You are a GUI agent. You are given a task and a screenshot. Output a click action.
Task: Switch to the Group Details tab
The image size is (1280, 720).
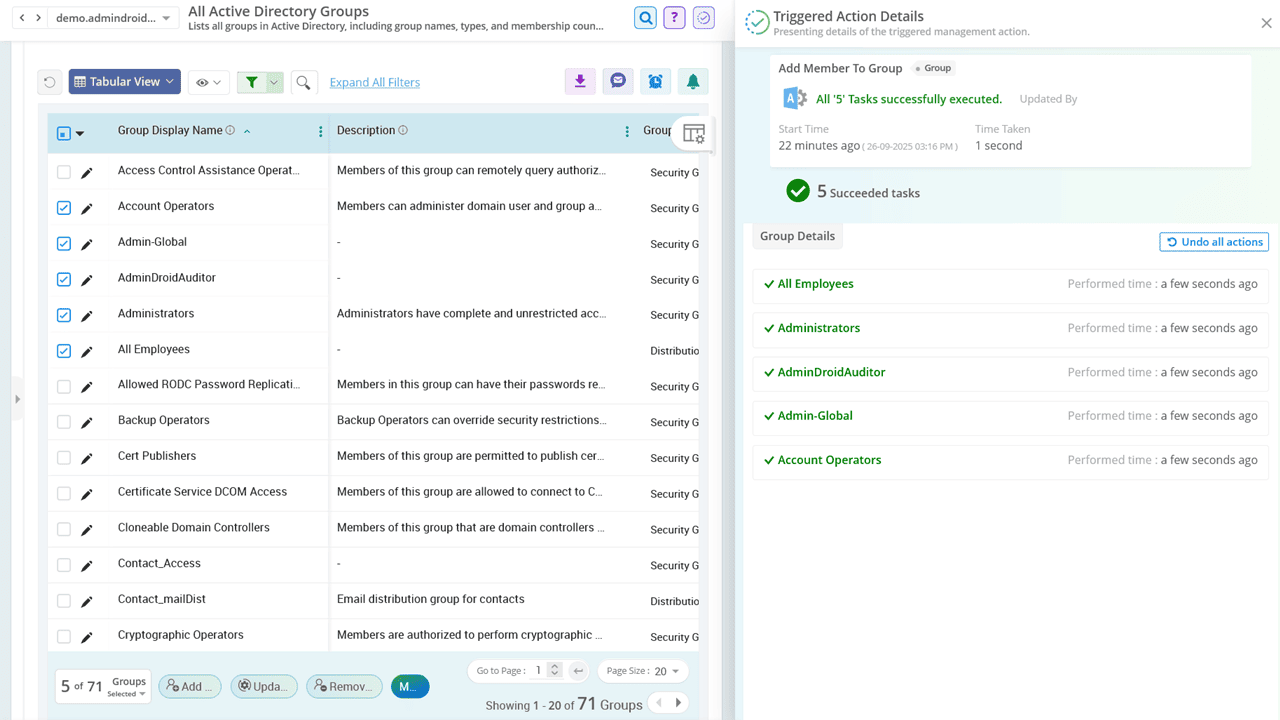coord(797,235)
